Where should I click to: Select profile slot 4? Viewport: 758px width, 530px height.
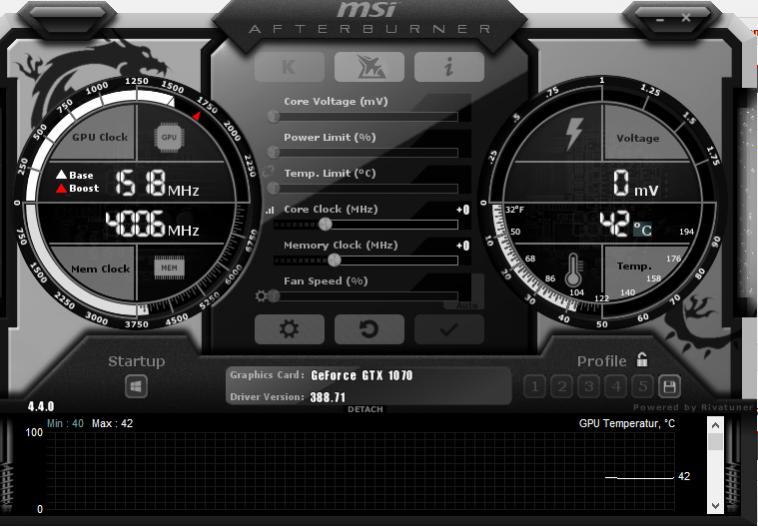coord(616,386)
